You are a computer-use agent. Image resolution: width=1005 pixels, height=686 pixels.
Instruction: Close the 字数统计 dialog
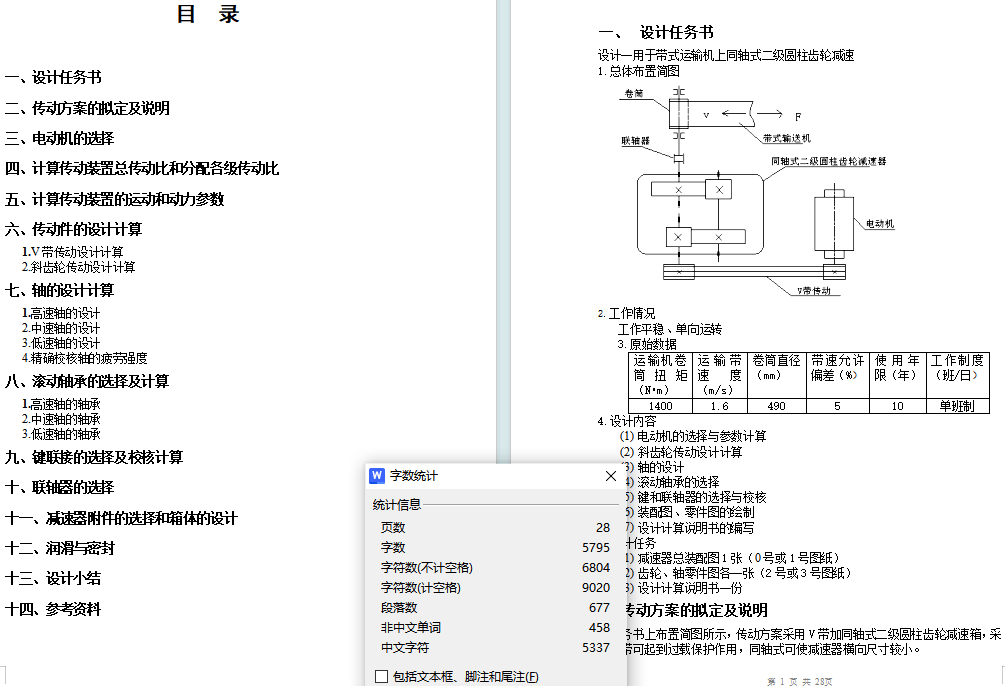(x=611, y=476)
